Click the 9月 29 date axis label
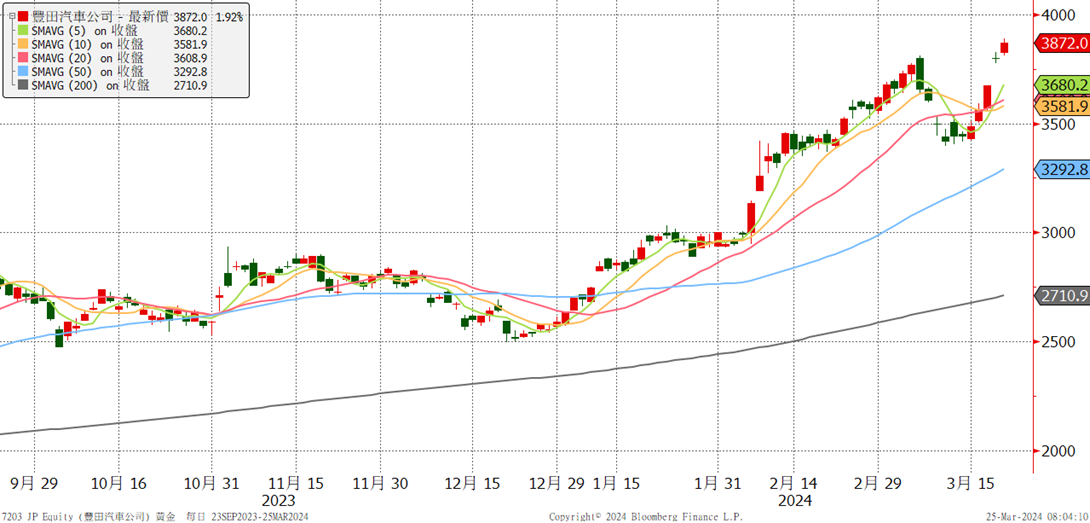1090x523 pixels. (33, 484)
